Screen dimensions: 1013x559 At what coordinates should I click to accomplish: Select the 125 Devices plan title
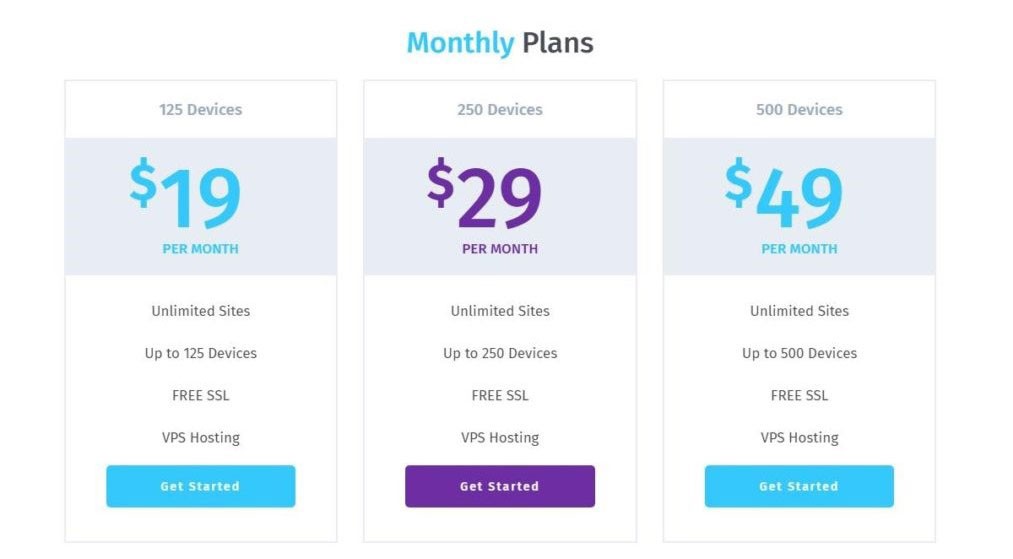pos(200,109)
